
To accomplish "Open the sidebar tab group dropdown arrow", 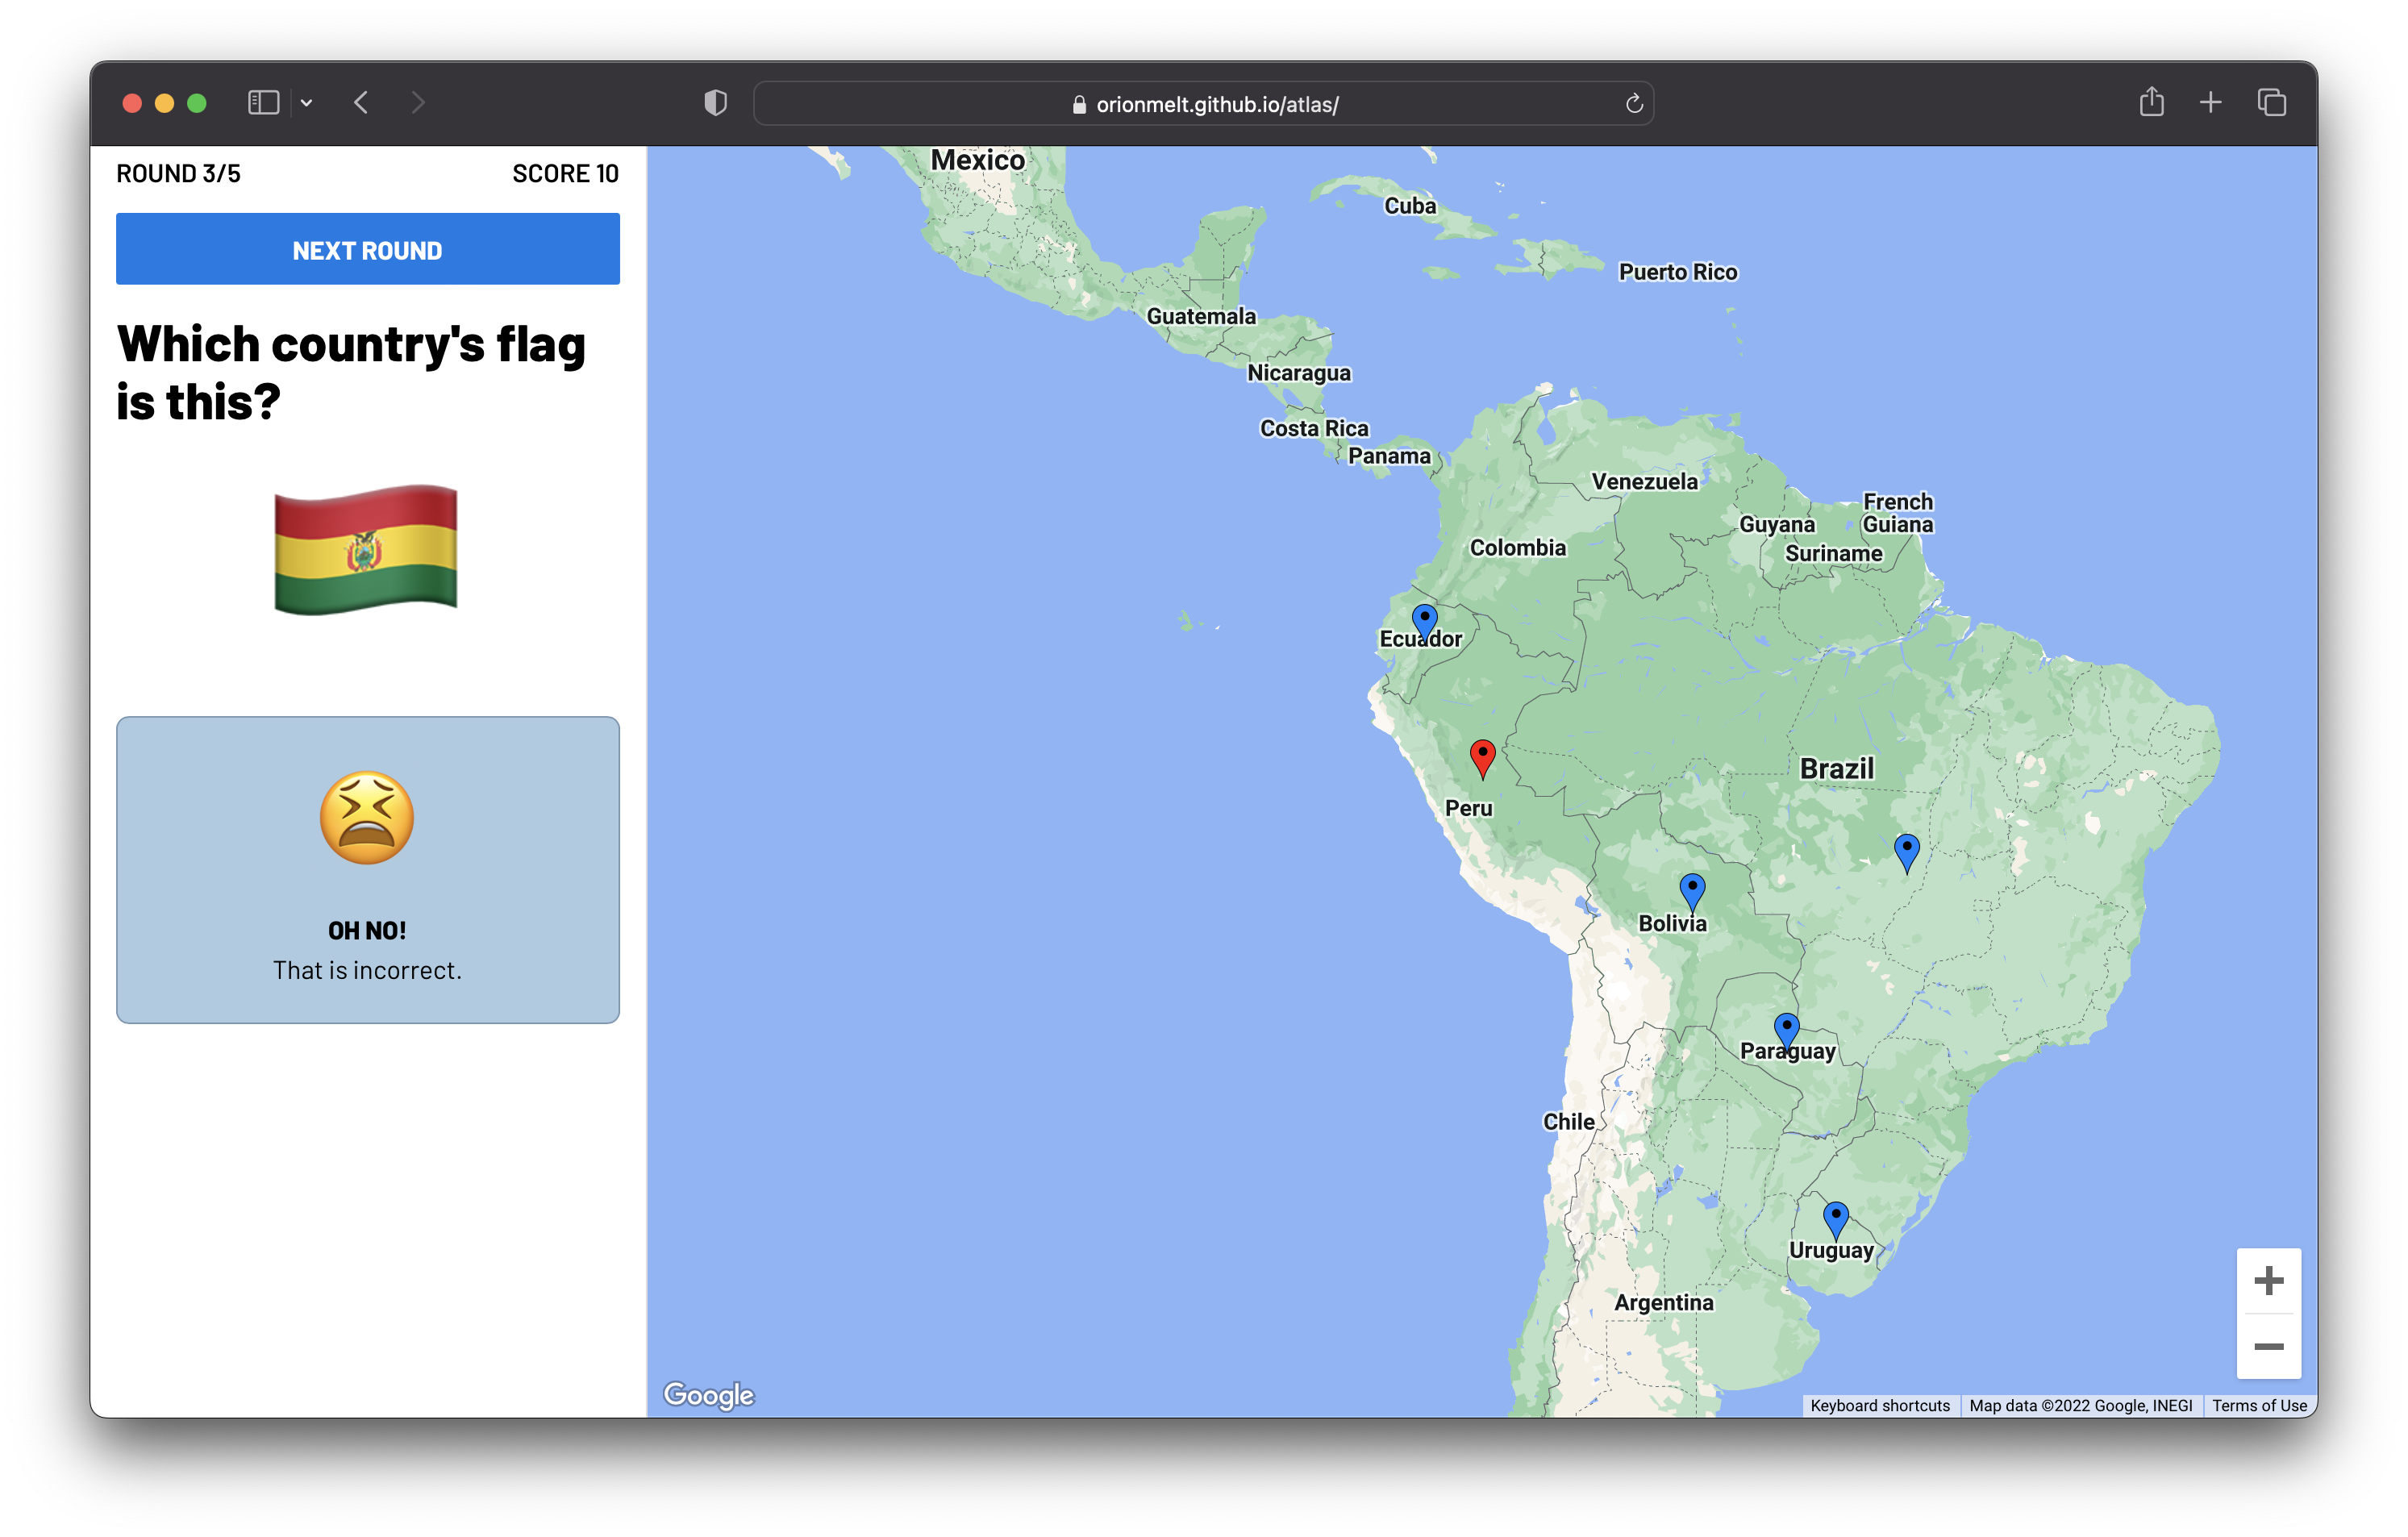I will (x=307, y=103).
